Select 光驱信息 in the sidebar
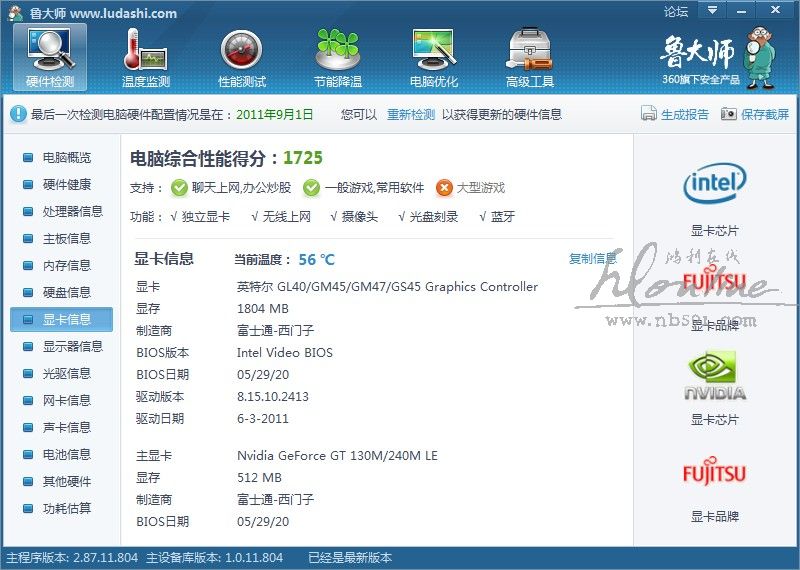Image resolution: width=800 pixels, height=570 pixels. tap(67, 374)
